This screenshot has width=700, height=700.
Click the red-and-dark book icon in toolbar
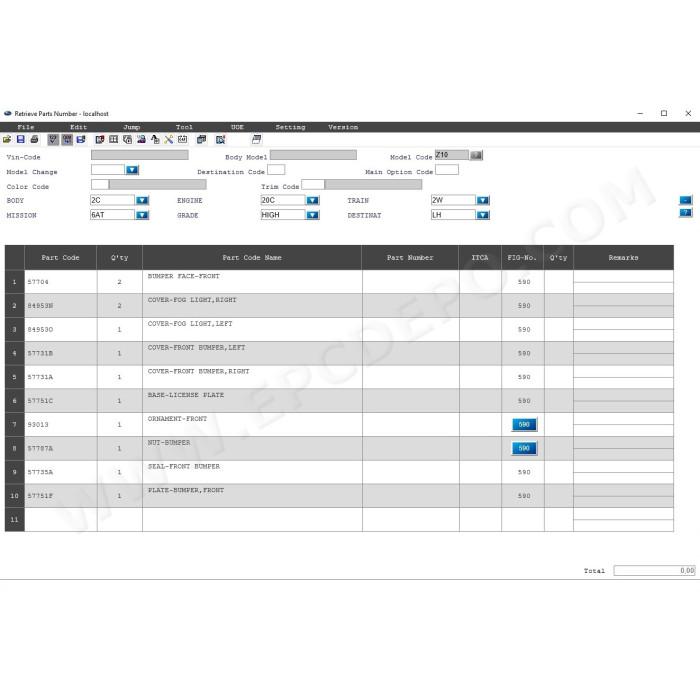pos(100,140)
